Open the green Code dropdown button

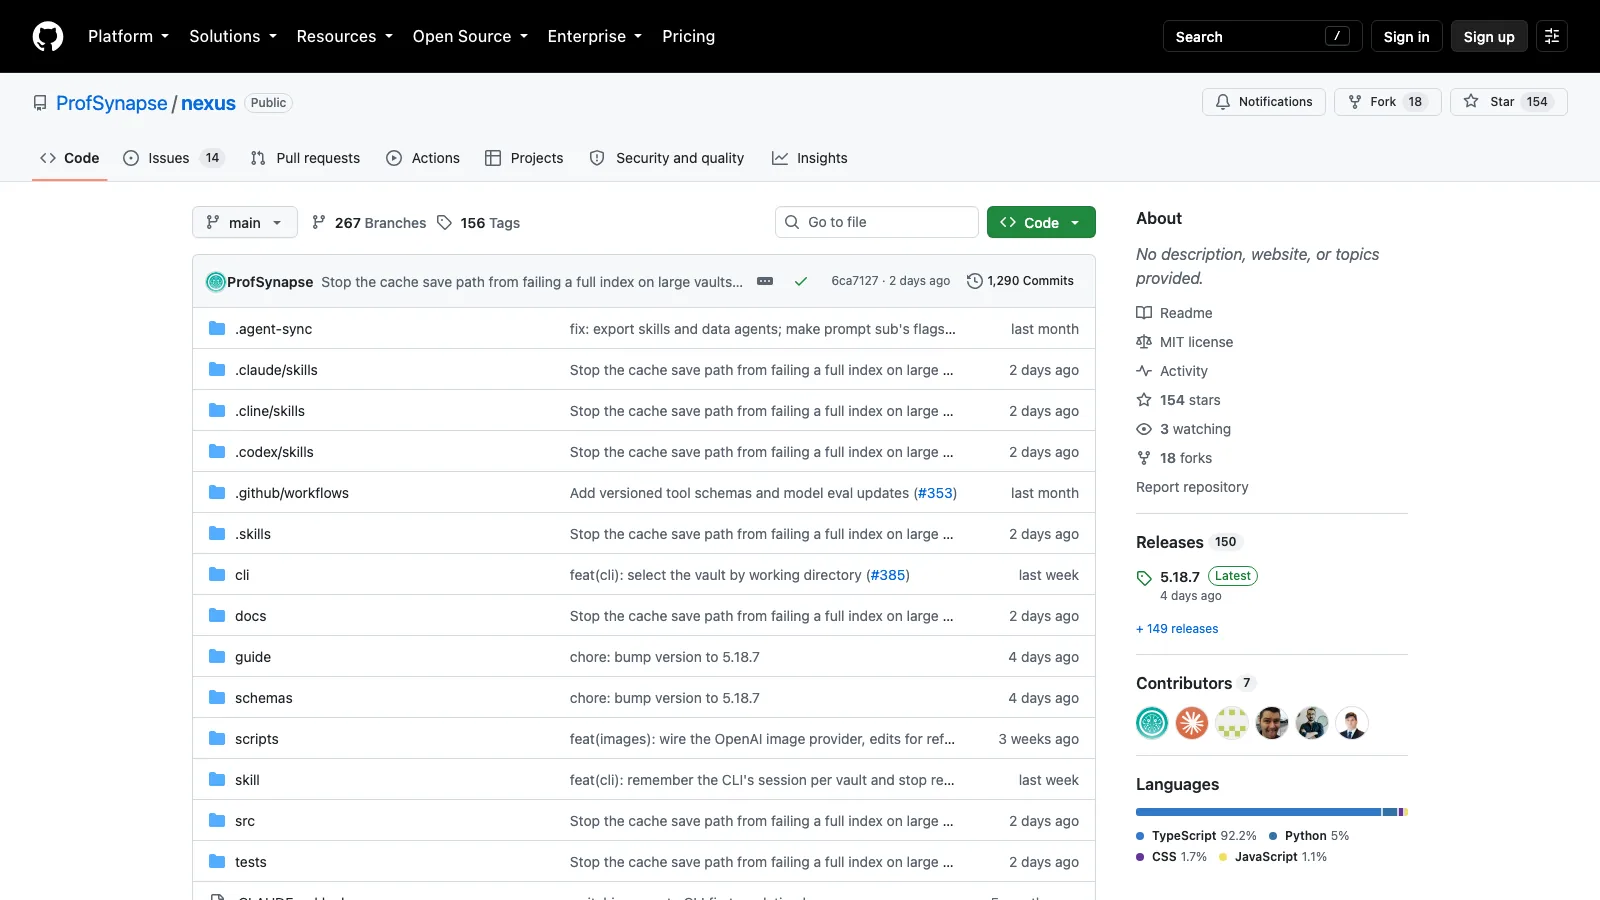click(1041, 222)
